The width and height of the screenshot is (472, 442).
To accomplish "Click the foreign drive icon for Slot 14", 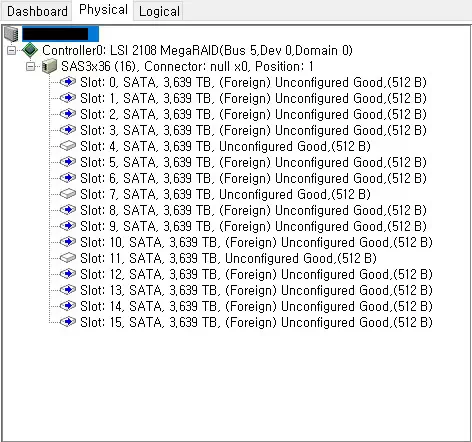I will [68, 306].
